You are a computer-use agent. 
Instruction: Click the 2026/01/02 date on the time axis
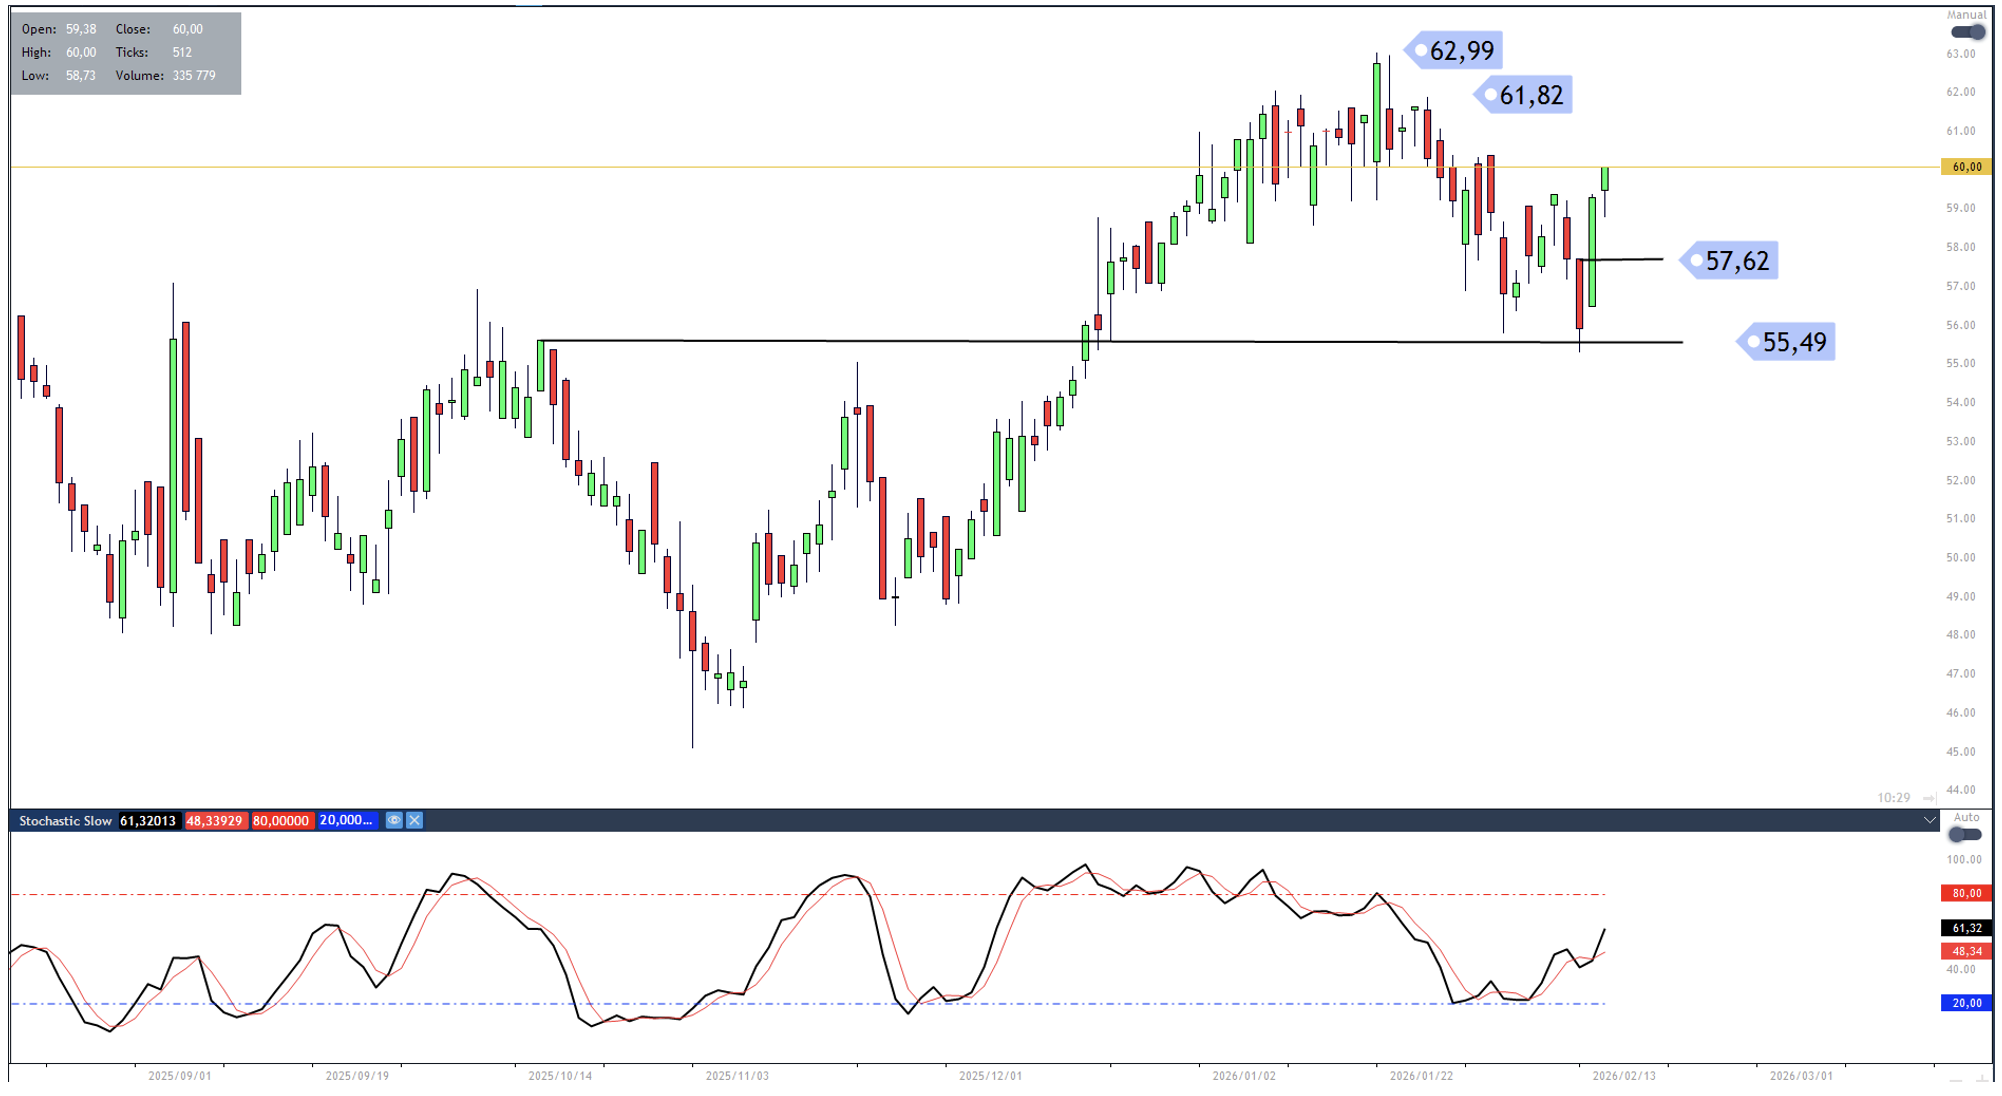point(1243,1076)
